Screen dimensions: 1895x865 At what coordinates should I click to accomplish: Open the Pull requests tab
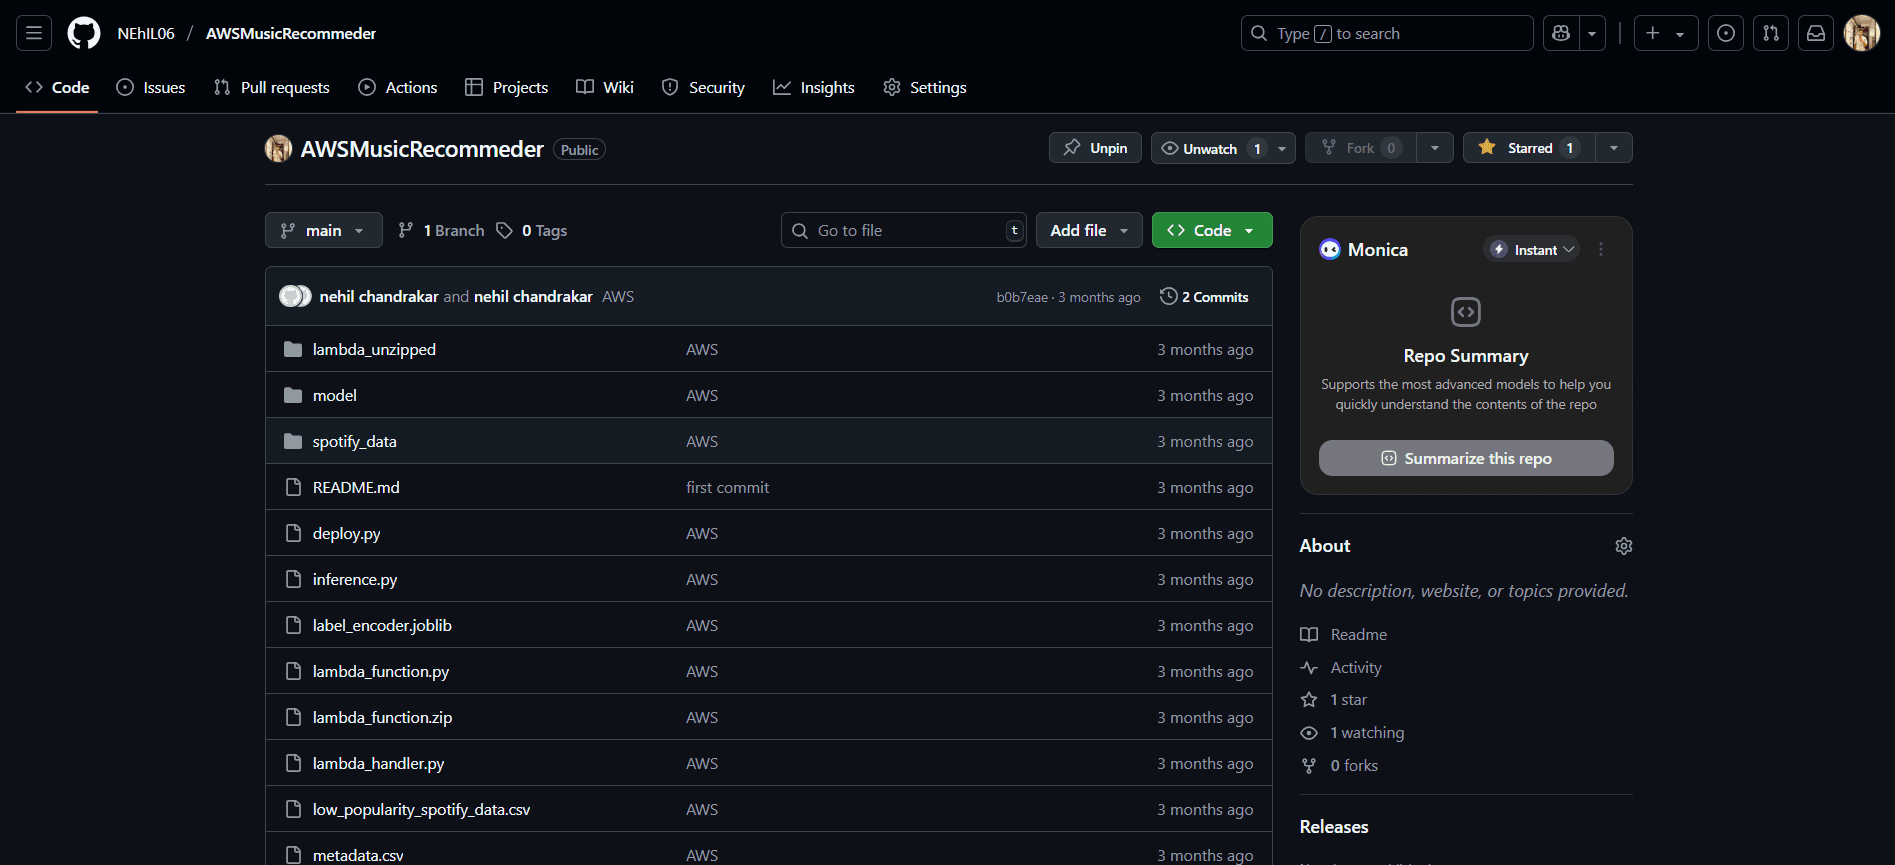click(272, 88)
